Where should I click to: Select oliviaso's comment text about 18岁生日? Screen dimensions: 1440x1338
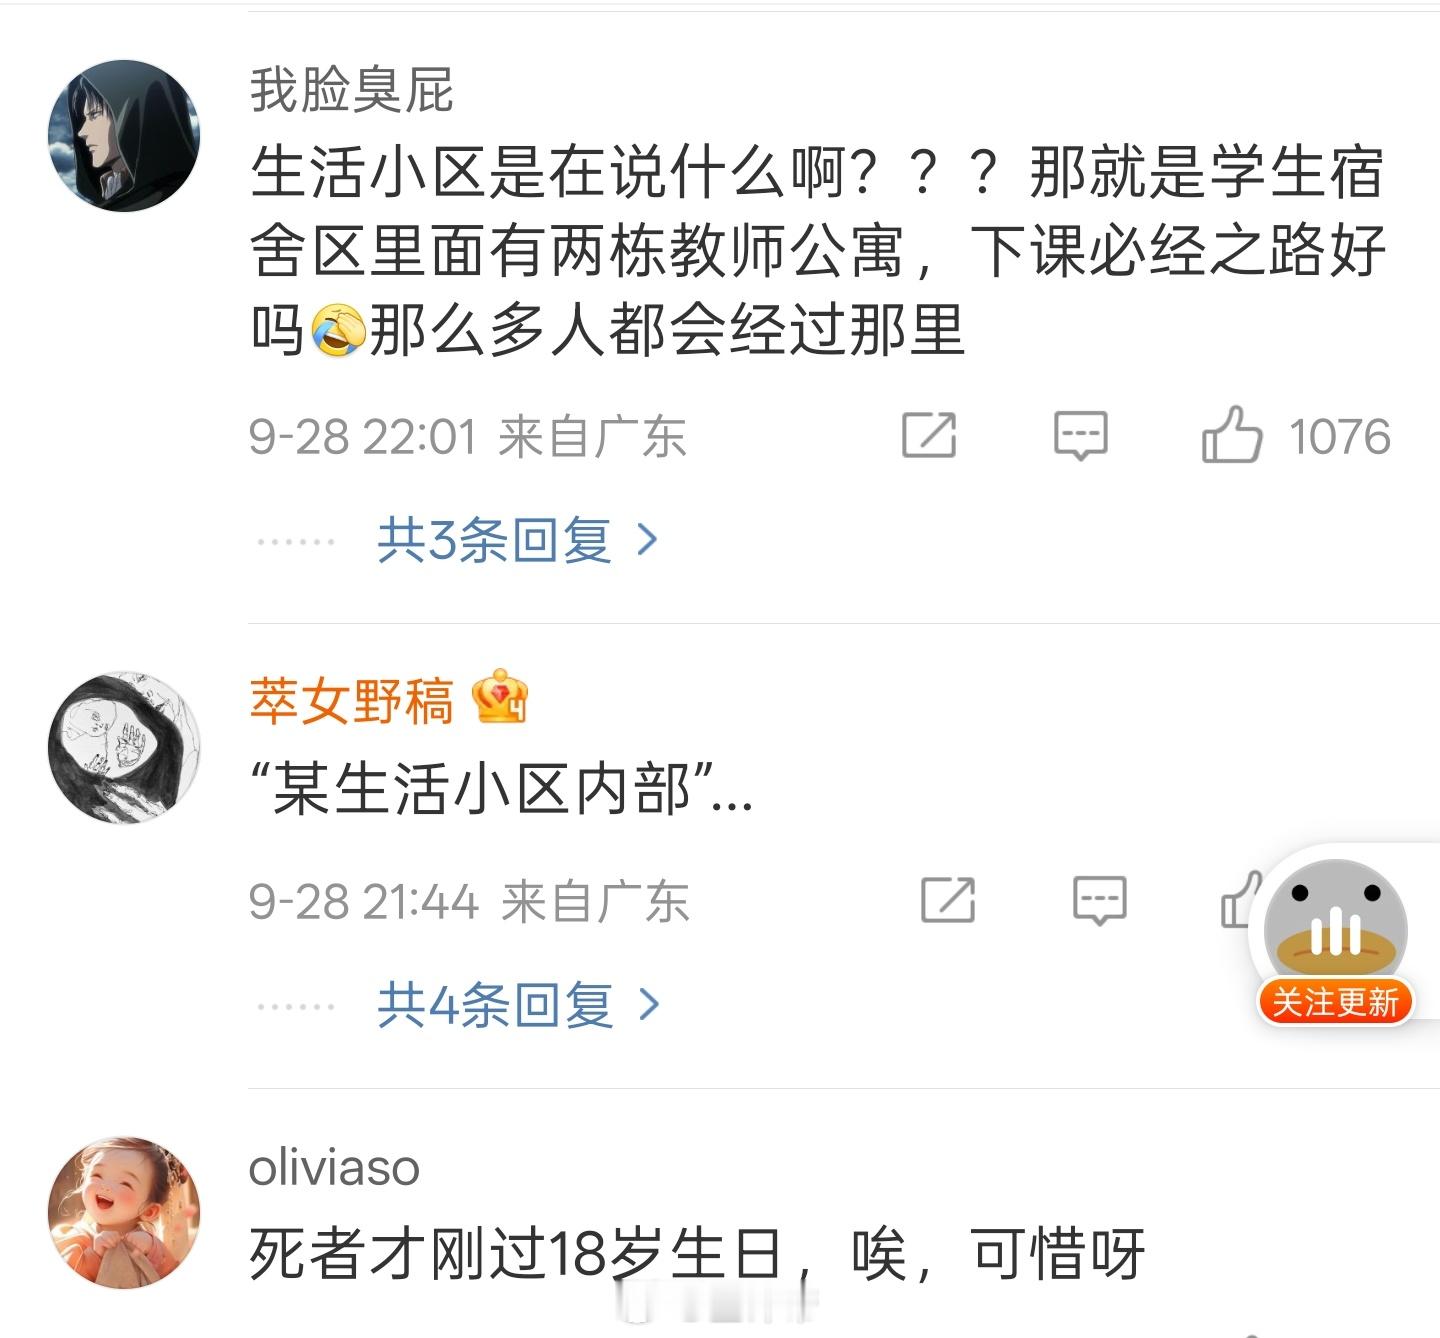(696, 1252)
